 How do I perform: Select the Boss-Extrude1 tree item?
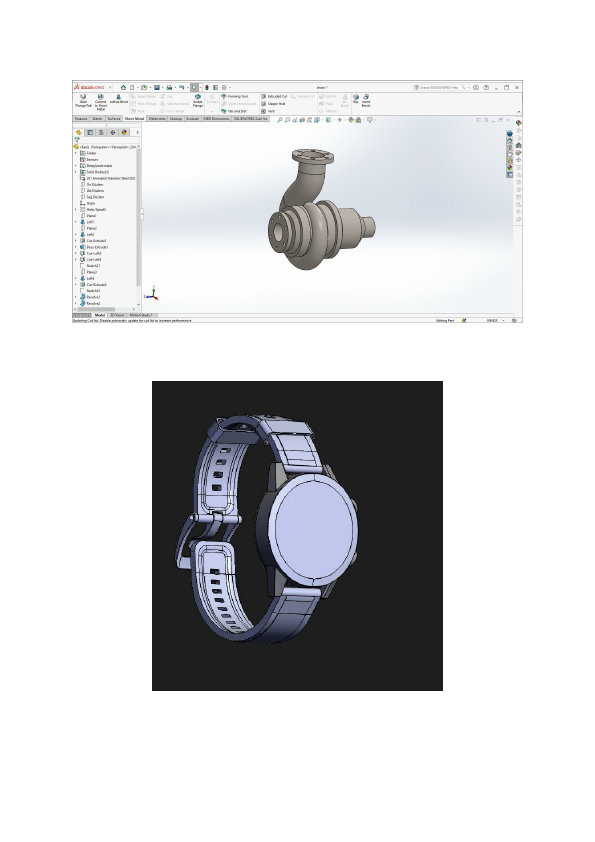94,247
